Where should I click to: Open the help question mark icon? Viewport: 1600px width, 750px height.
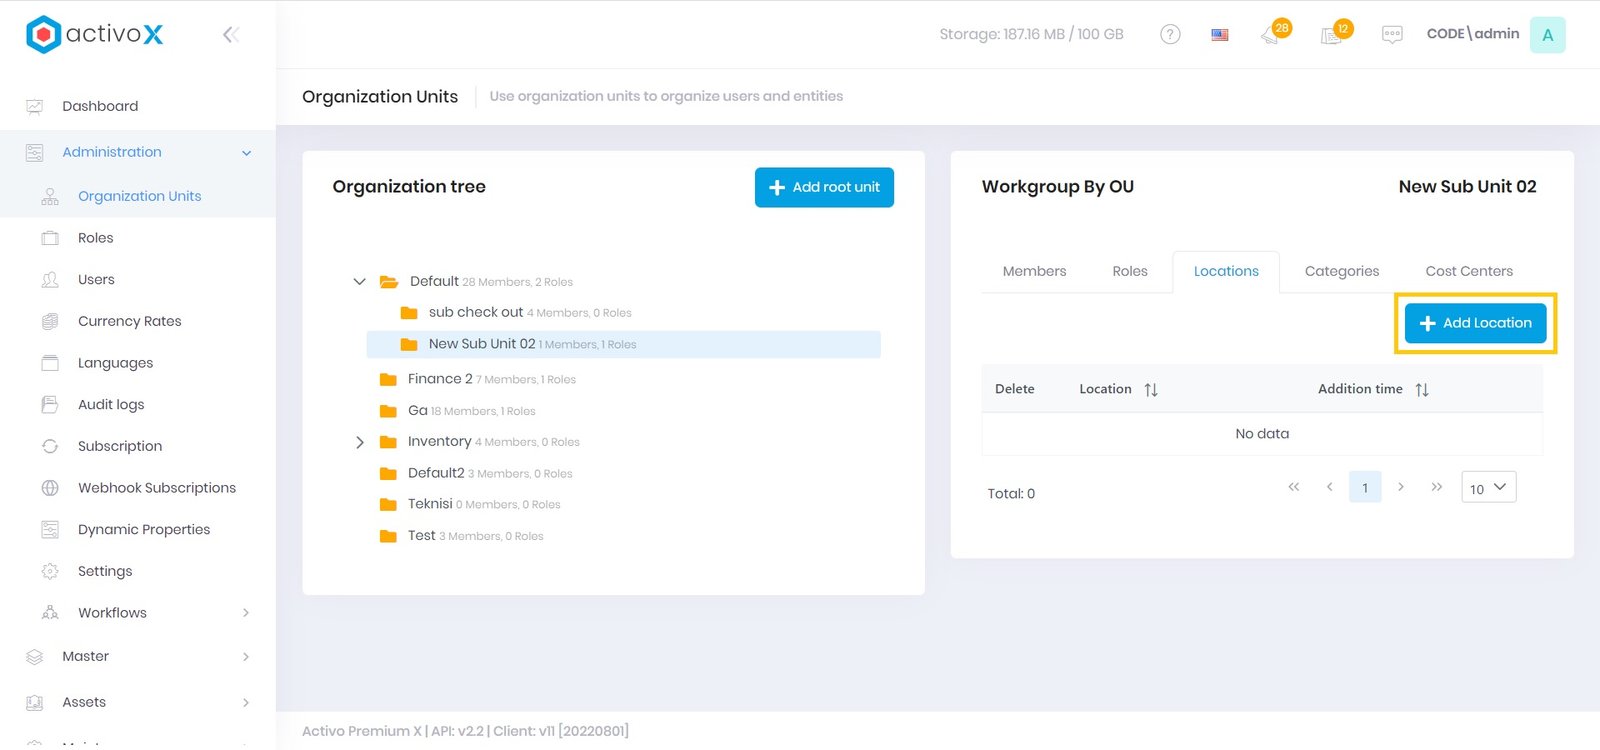pos(1170,35)
